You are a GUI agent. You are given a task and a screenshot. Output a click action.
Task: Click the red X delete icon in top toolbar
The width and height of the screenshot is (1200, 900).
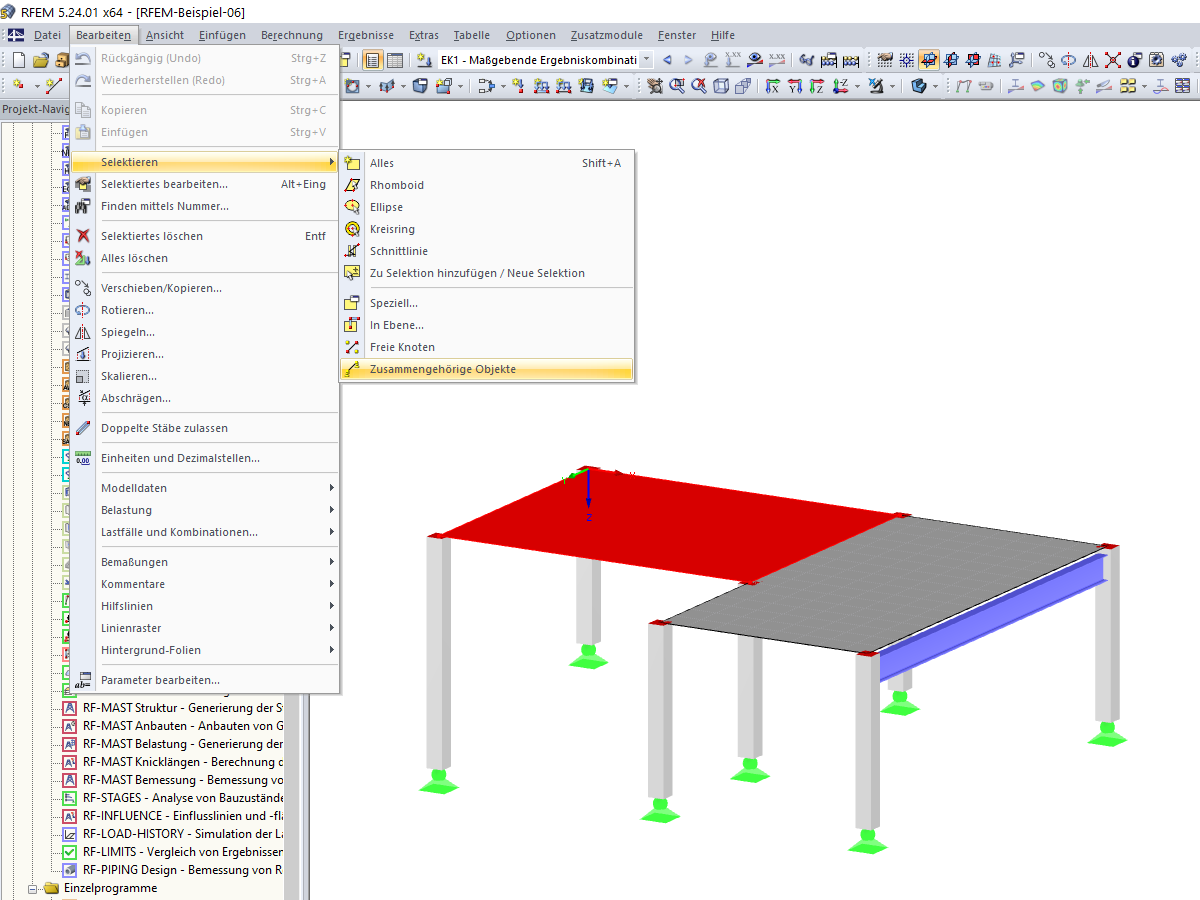(x=1112, y=60)
